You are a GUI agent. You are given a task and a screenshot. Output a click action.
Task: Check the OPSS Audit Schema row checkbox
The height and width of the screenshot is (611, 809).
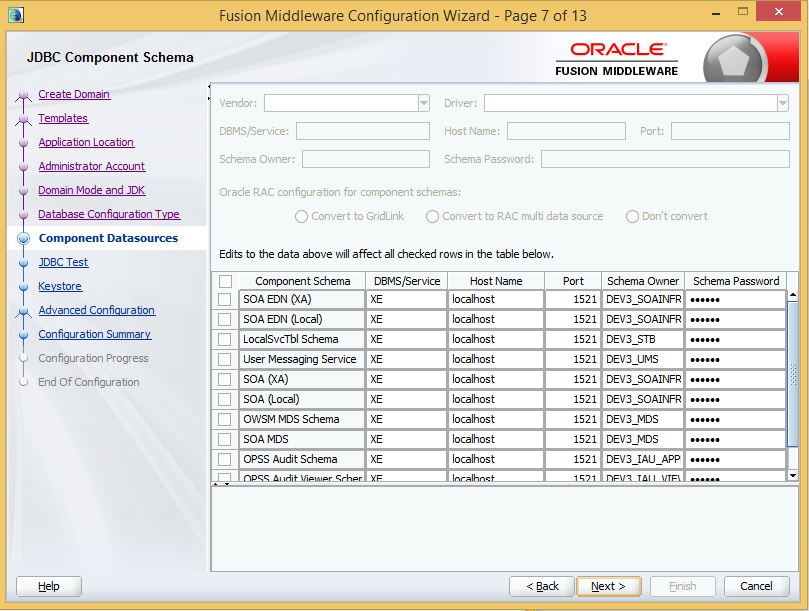(x=224, y=459)
